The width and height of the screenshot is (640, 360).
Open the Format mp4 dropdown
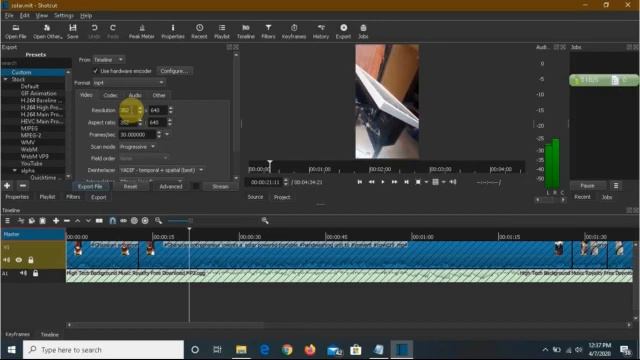129,83
